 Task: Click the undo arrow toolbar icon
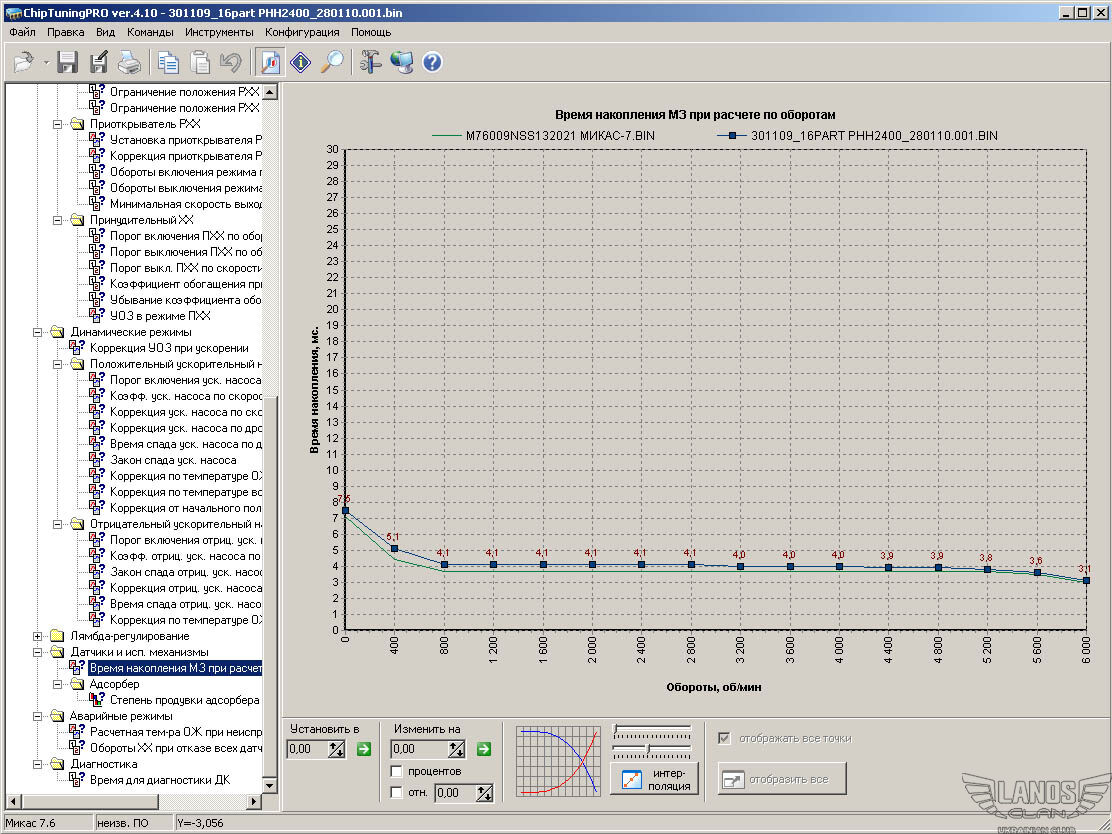[x=231, y=62]
